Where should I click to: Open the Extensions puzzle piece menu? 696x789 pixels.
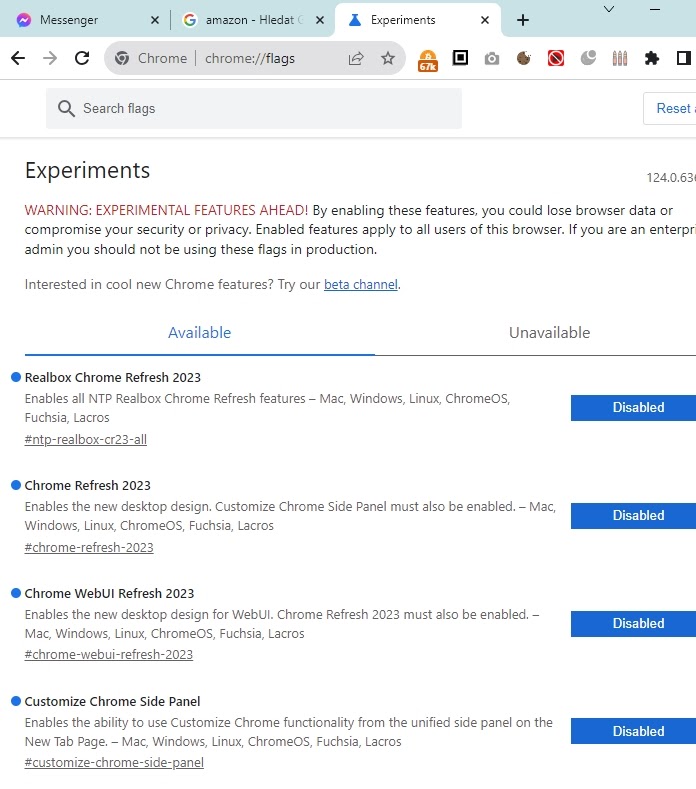pos(652,59)
